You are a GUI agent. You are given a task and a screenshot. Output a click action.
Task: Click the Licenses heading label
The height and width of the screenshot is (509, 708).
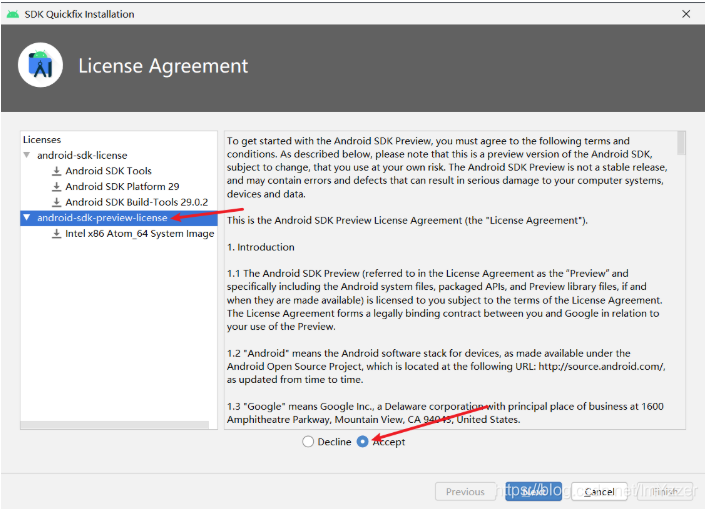[42, 140]
